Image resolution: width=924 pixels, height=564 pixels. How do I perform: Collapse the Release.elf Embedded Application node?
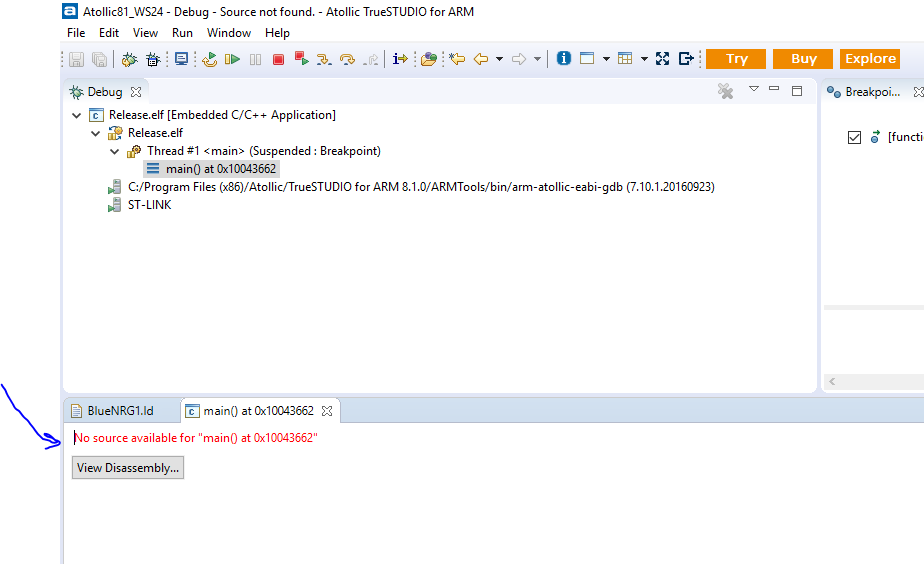click(x=77, y=115)
